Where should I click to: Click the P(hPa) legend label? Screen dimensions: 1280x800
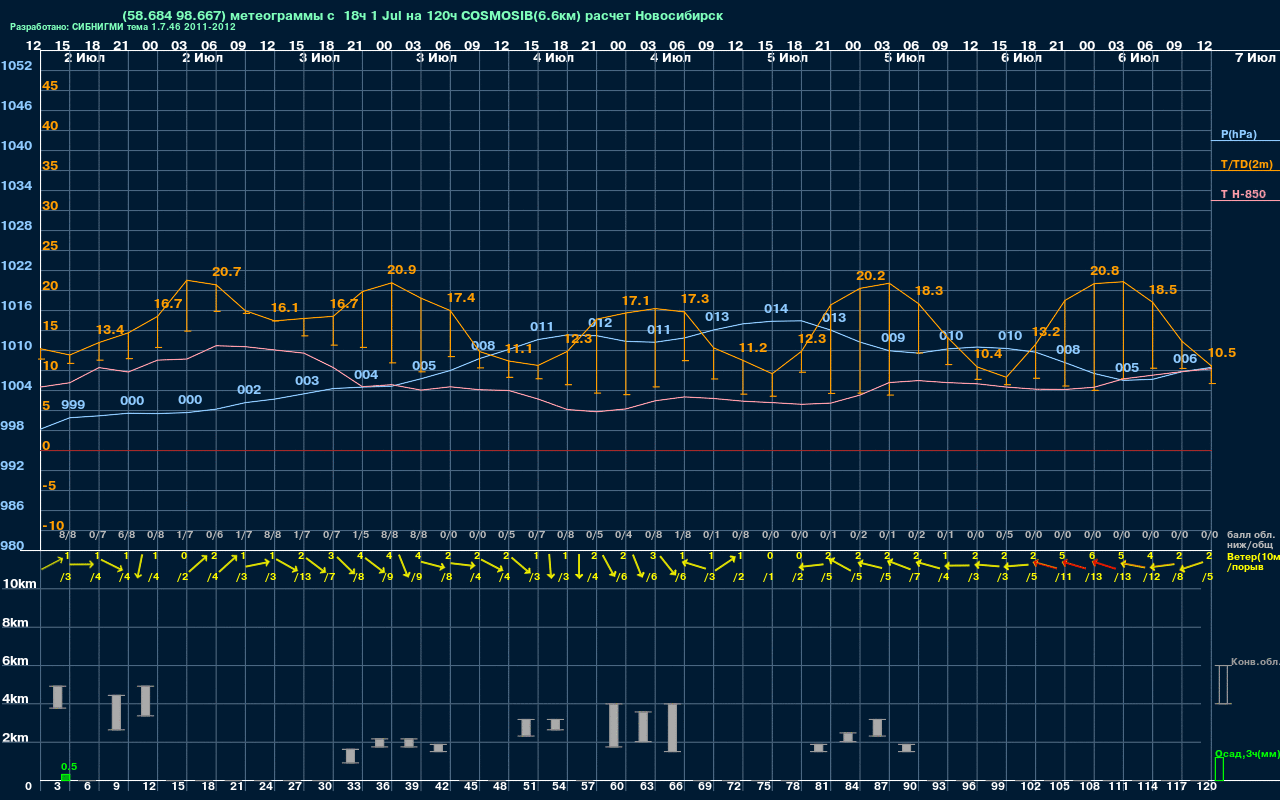pos(1238,134)
